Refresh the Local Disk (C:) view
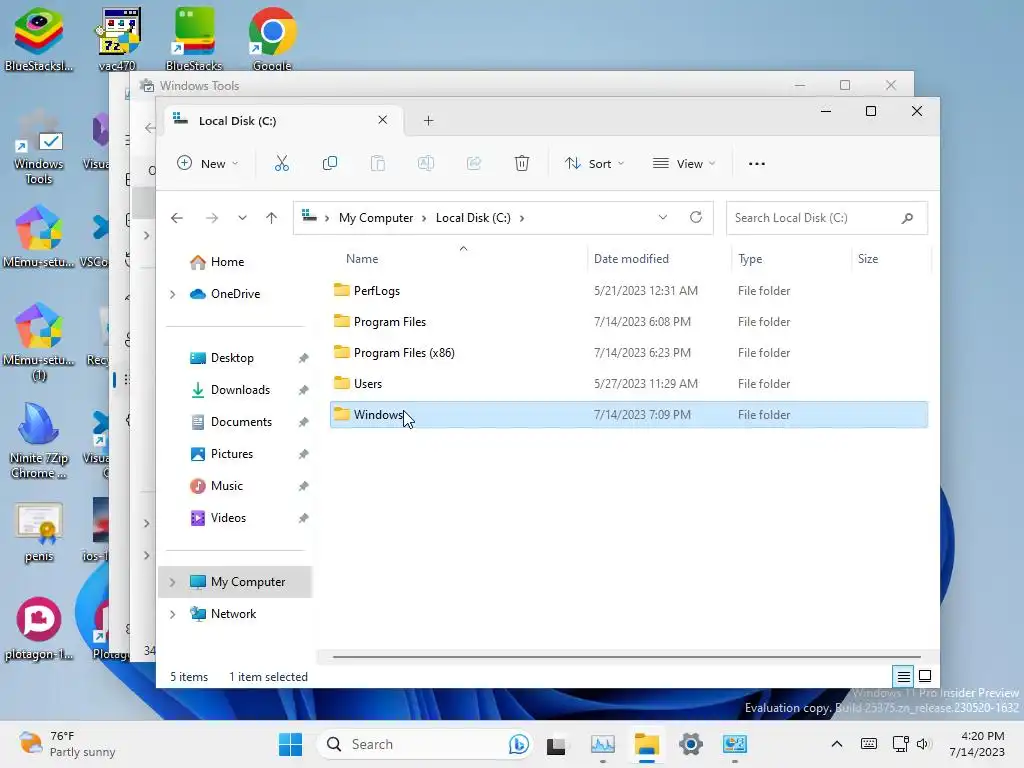 click(x=696, y=217)
